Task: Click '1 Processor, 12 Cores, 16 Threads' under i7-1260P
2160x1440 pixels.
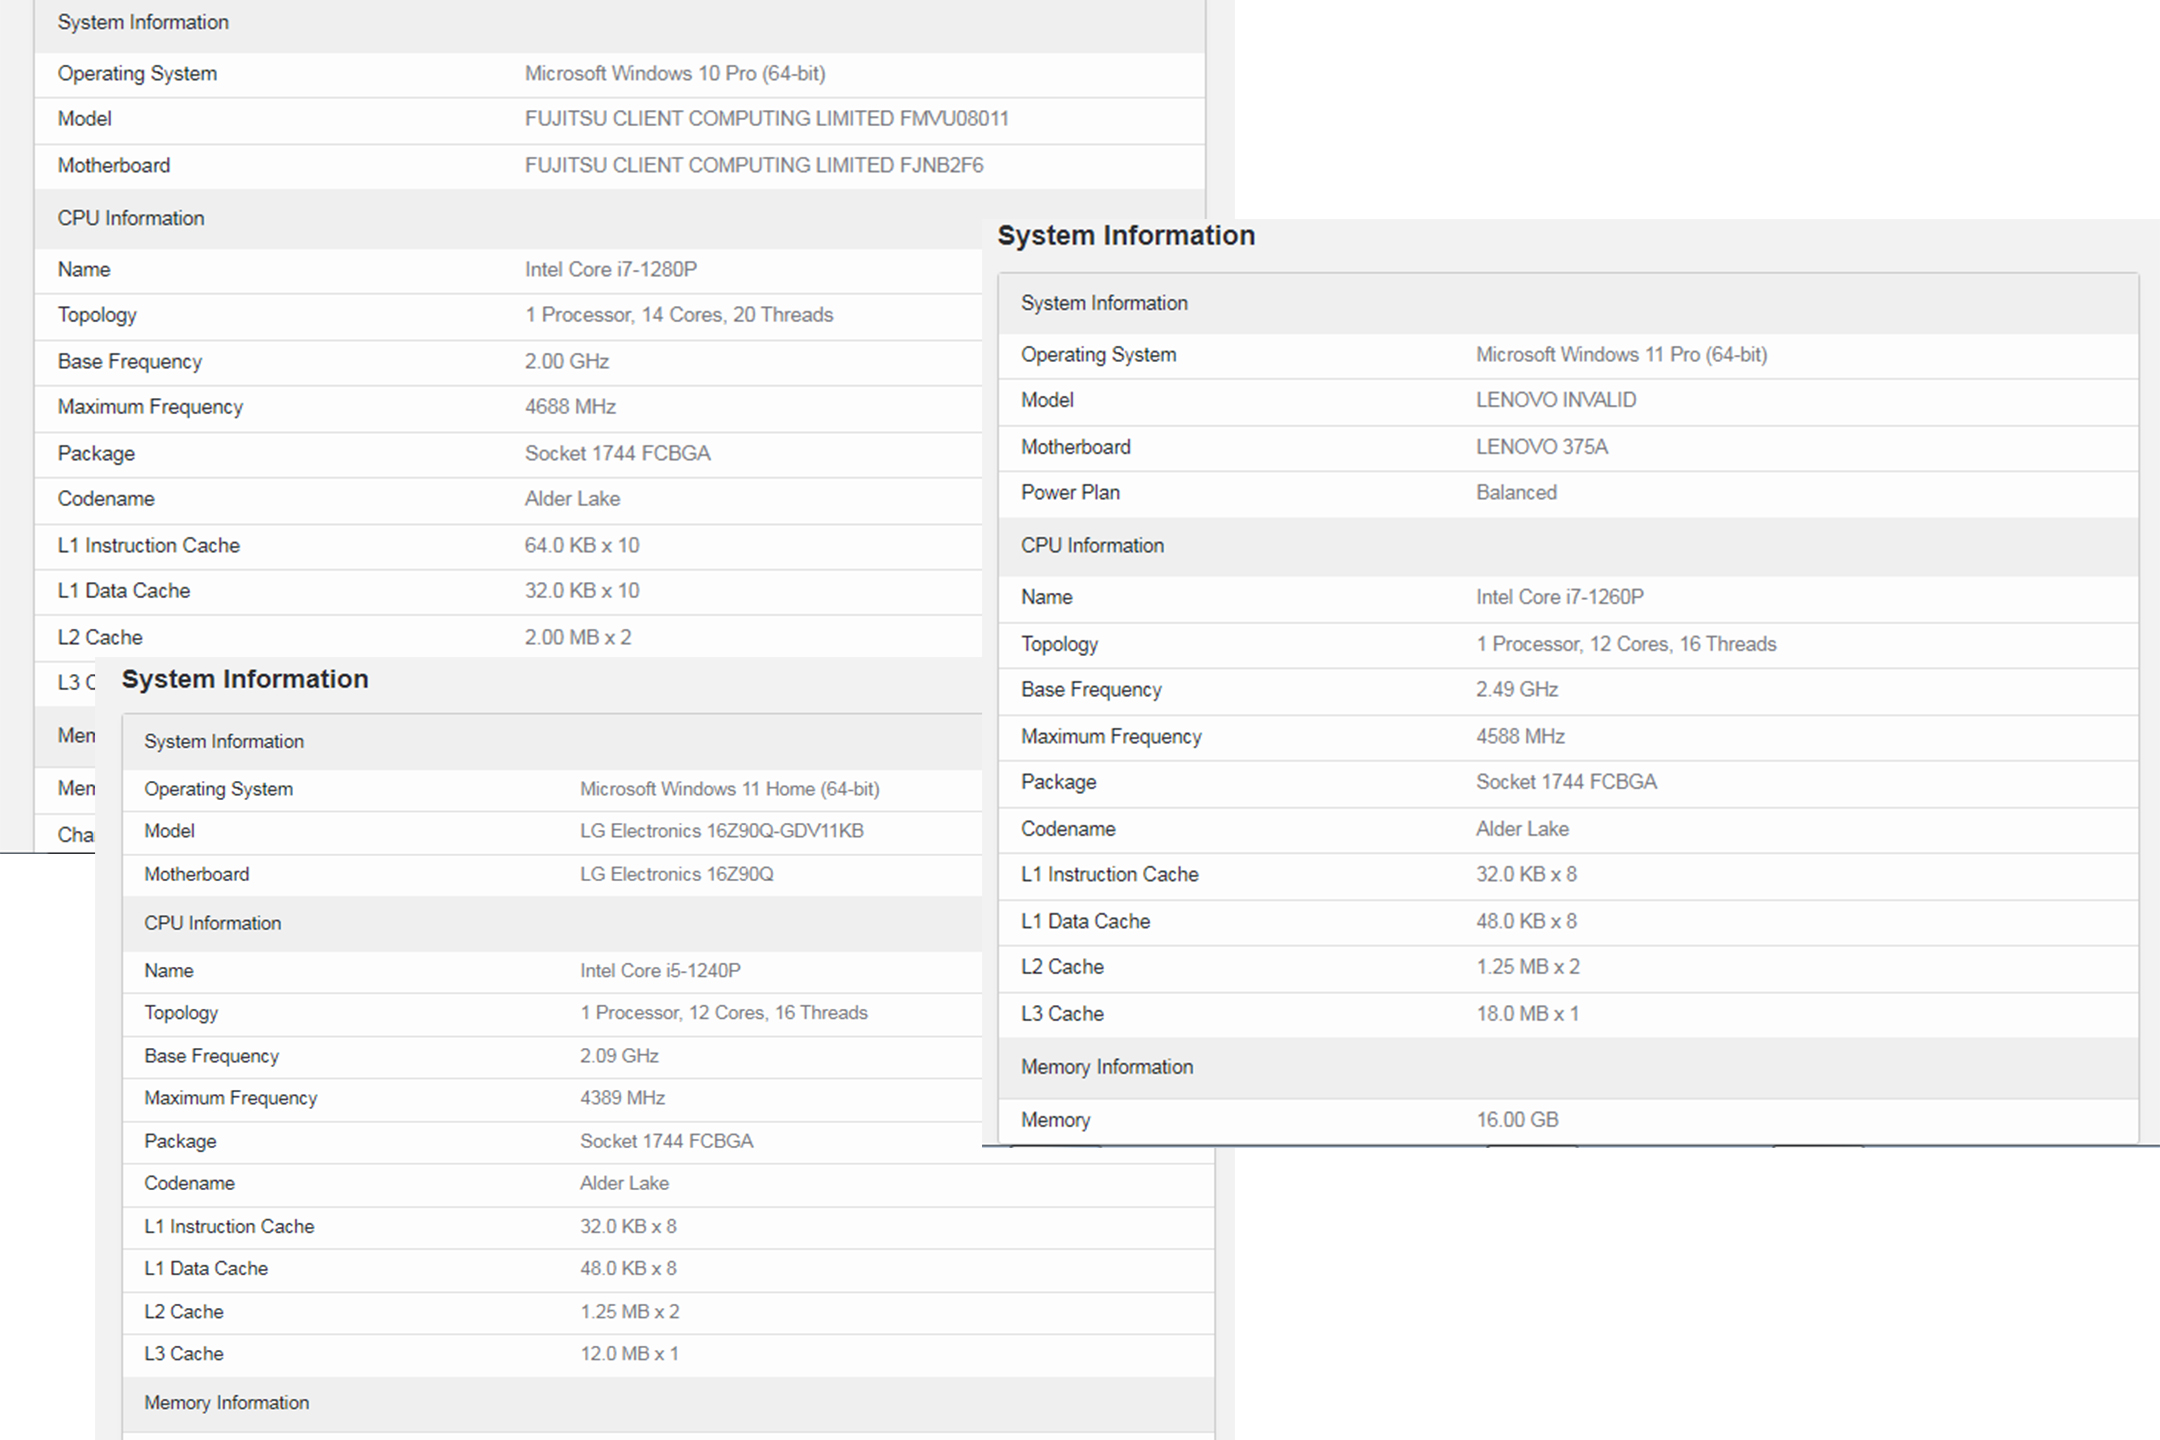Action: point(1626,644)
